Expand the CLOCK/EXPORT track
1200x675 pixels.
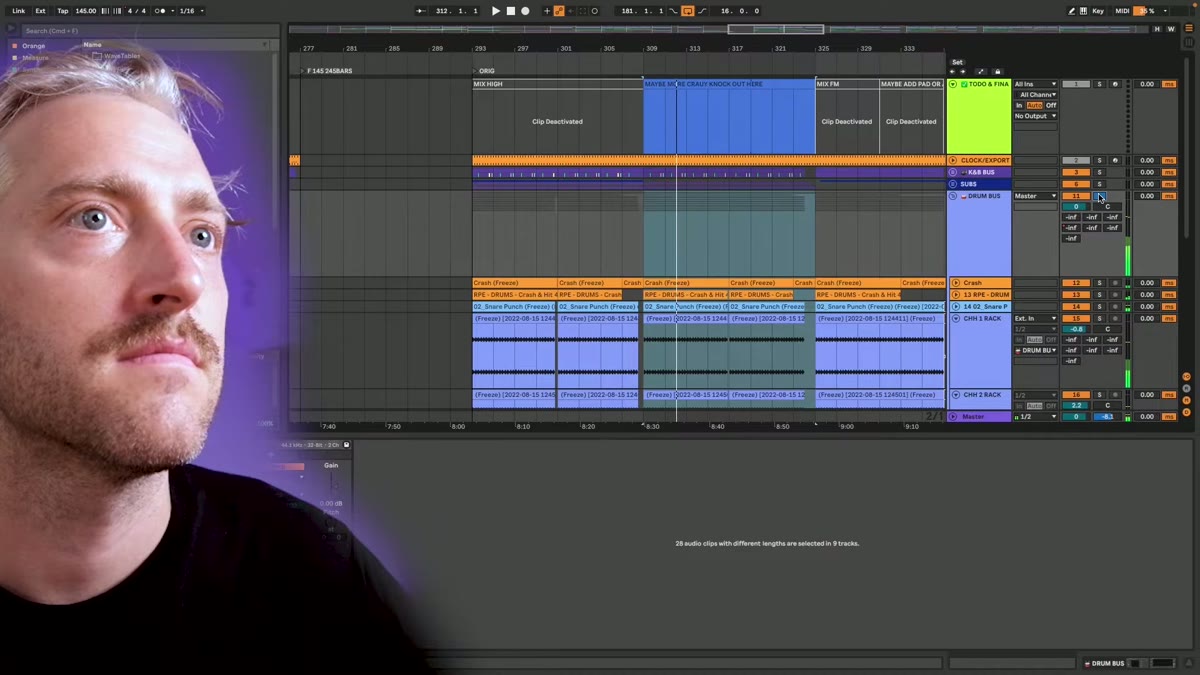point(953,160)
